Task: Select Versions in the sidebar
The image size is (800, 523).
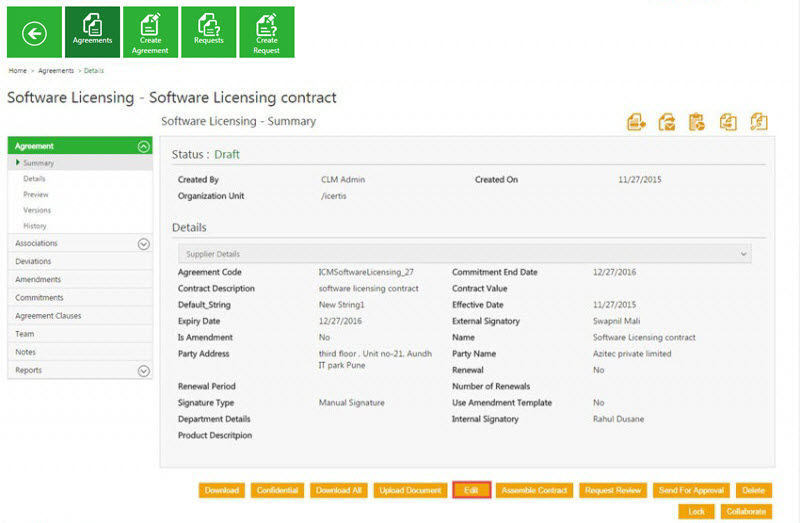Action: click(x=37, y=210)
